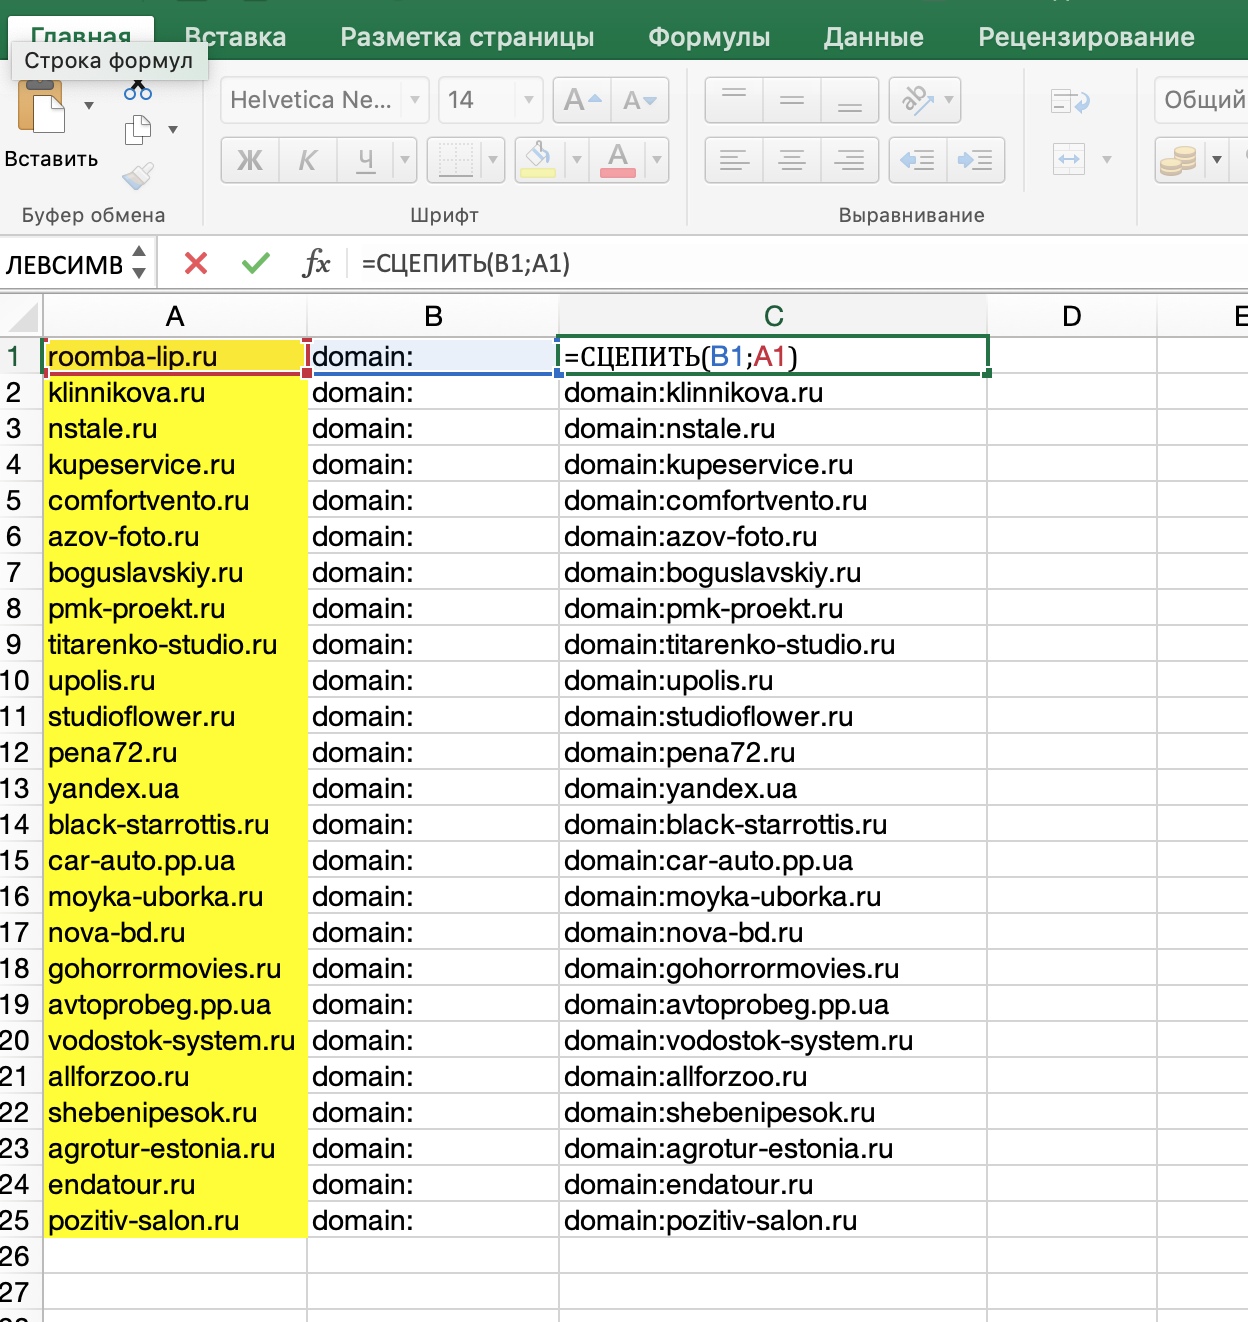
Task: Open the currency format dropdown arrow
Action: click(x=1216, y=160)
